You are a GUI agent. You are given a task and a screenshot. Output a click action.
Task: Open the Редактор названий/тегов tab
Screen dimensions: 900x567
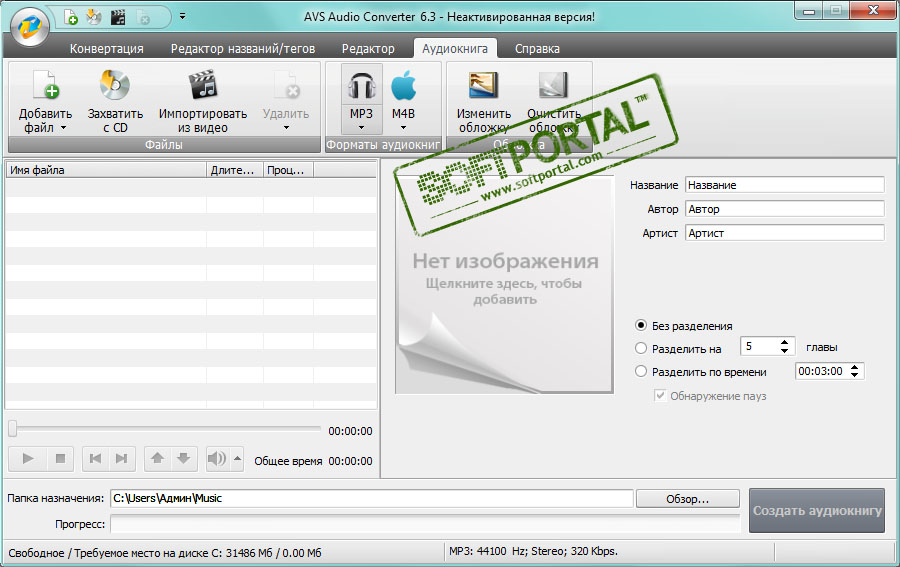(x=243, y=49)
